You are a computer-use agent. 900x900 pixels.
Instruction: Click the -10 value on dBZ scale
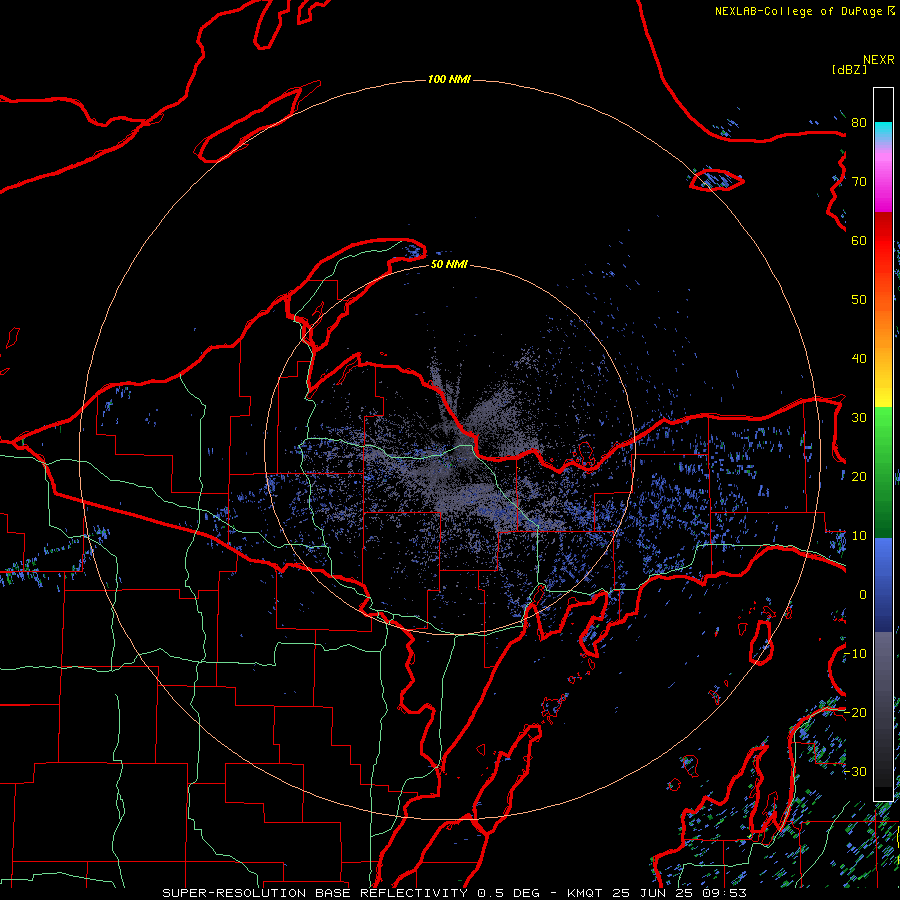[856, 654]
